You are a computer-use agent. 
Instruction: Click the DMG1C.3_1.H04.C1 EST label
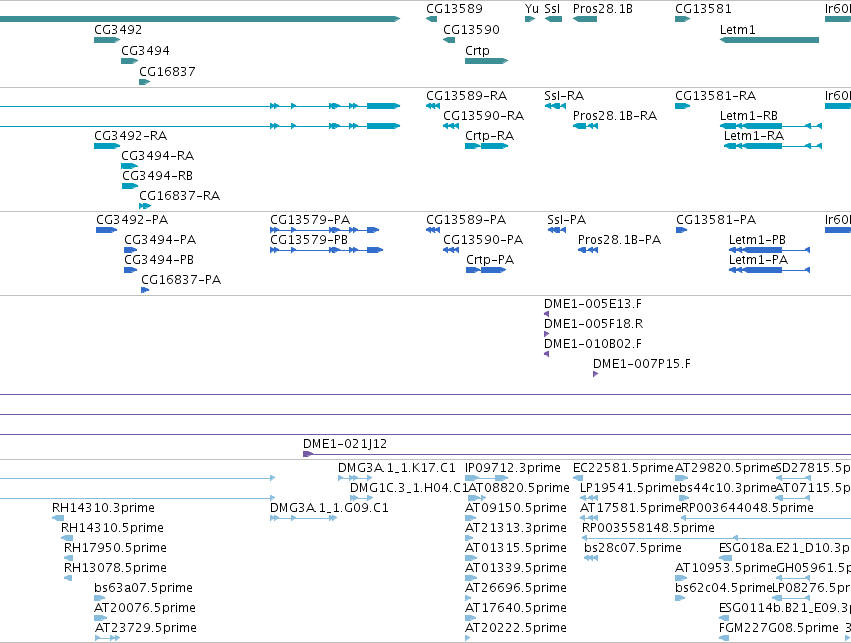pyautogui.click(x=408, y=488)
